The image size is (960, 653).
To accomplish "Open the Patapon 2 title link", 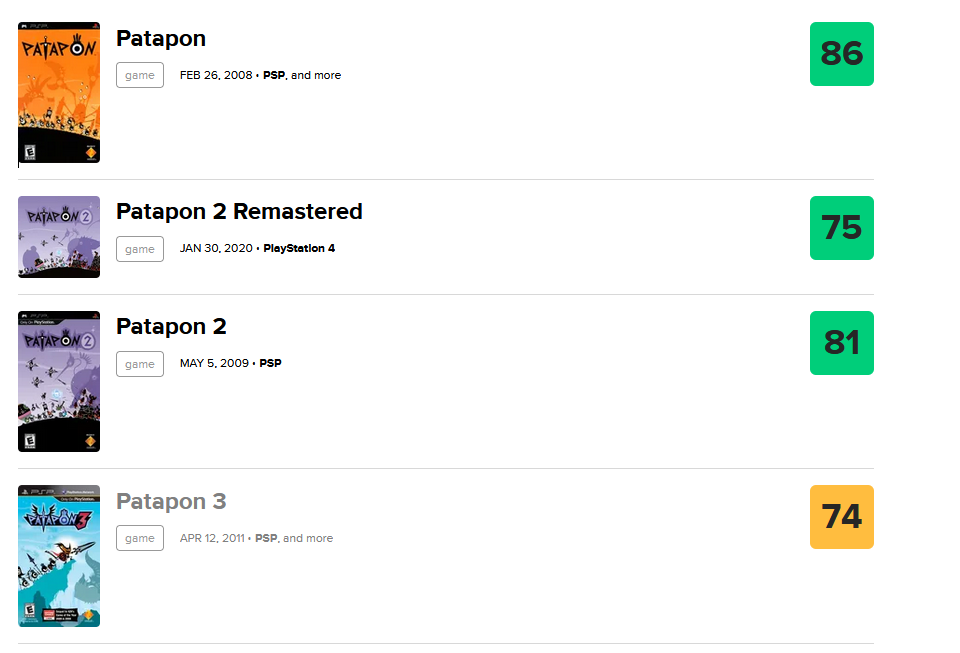I will [x=171, y=327].
